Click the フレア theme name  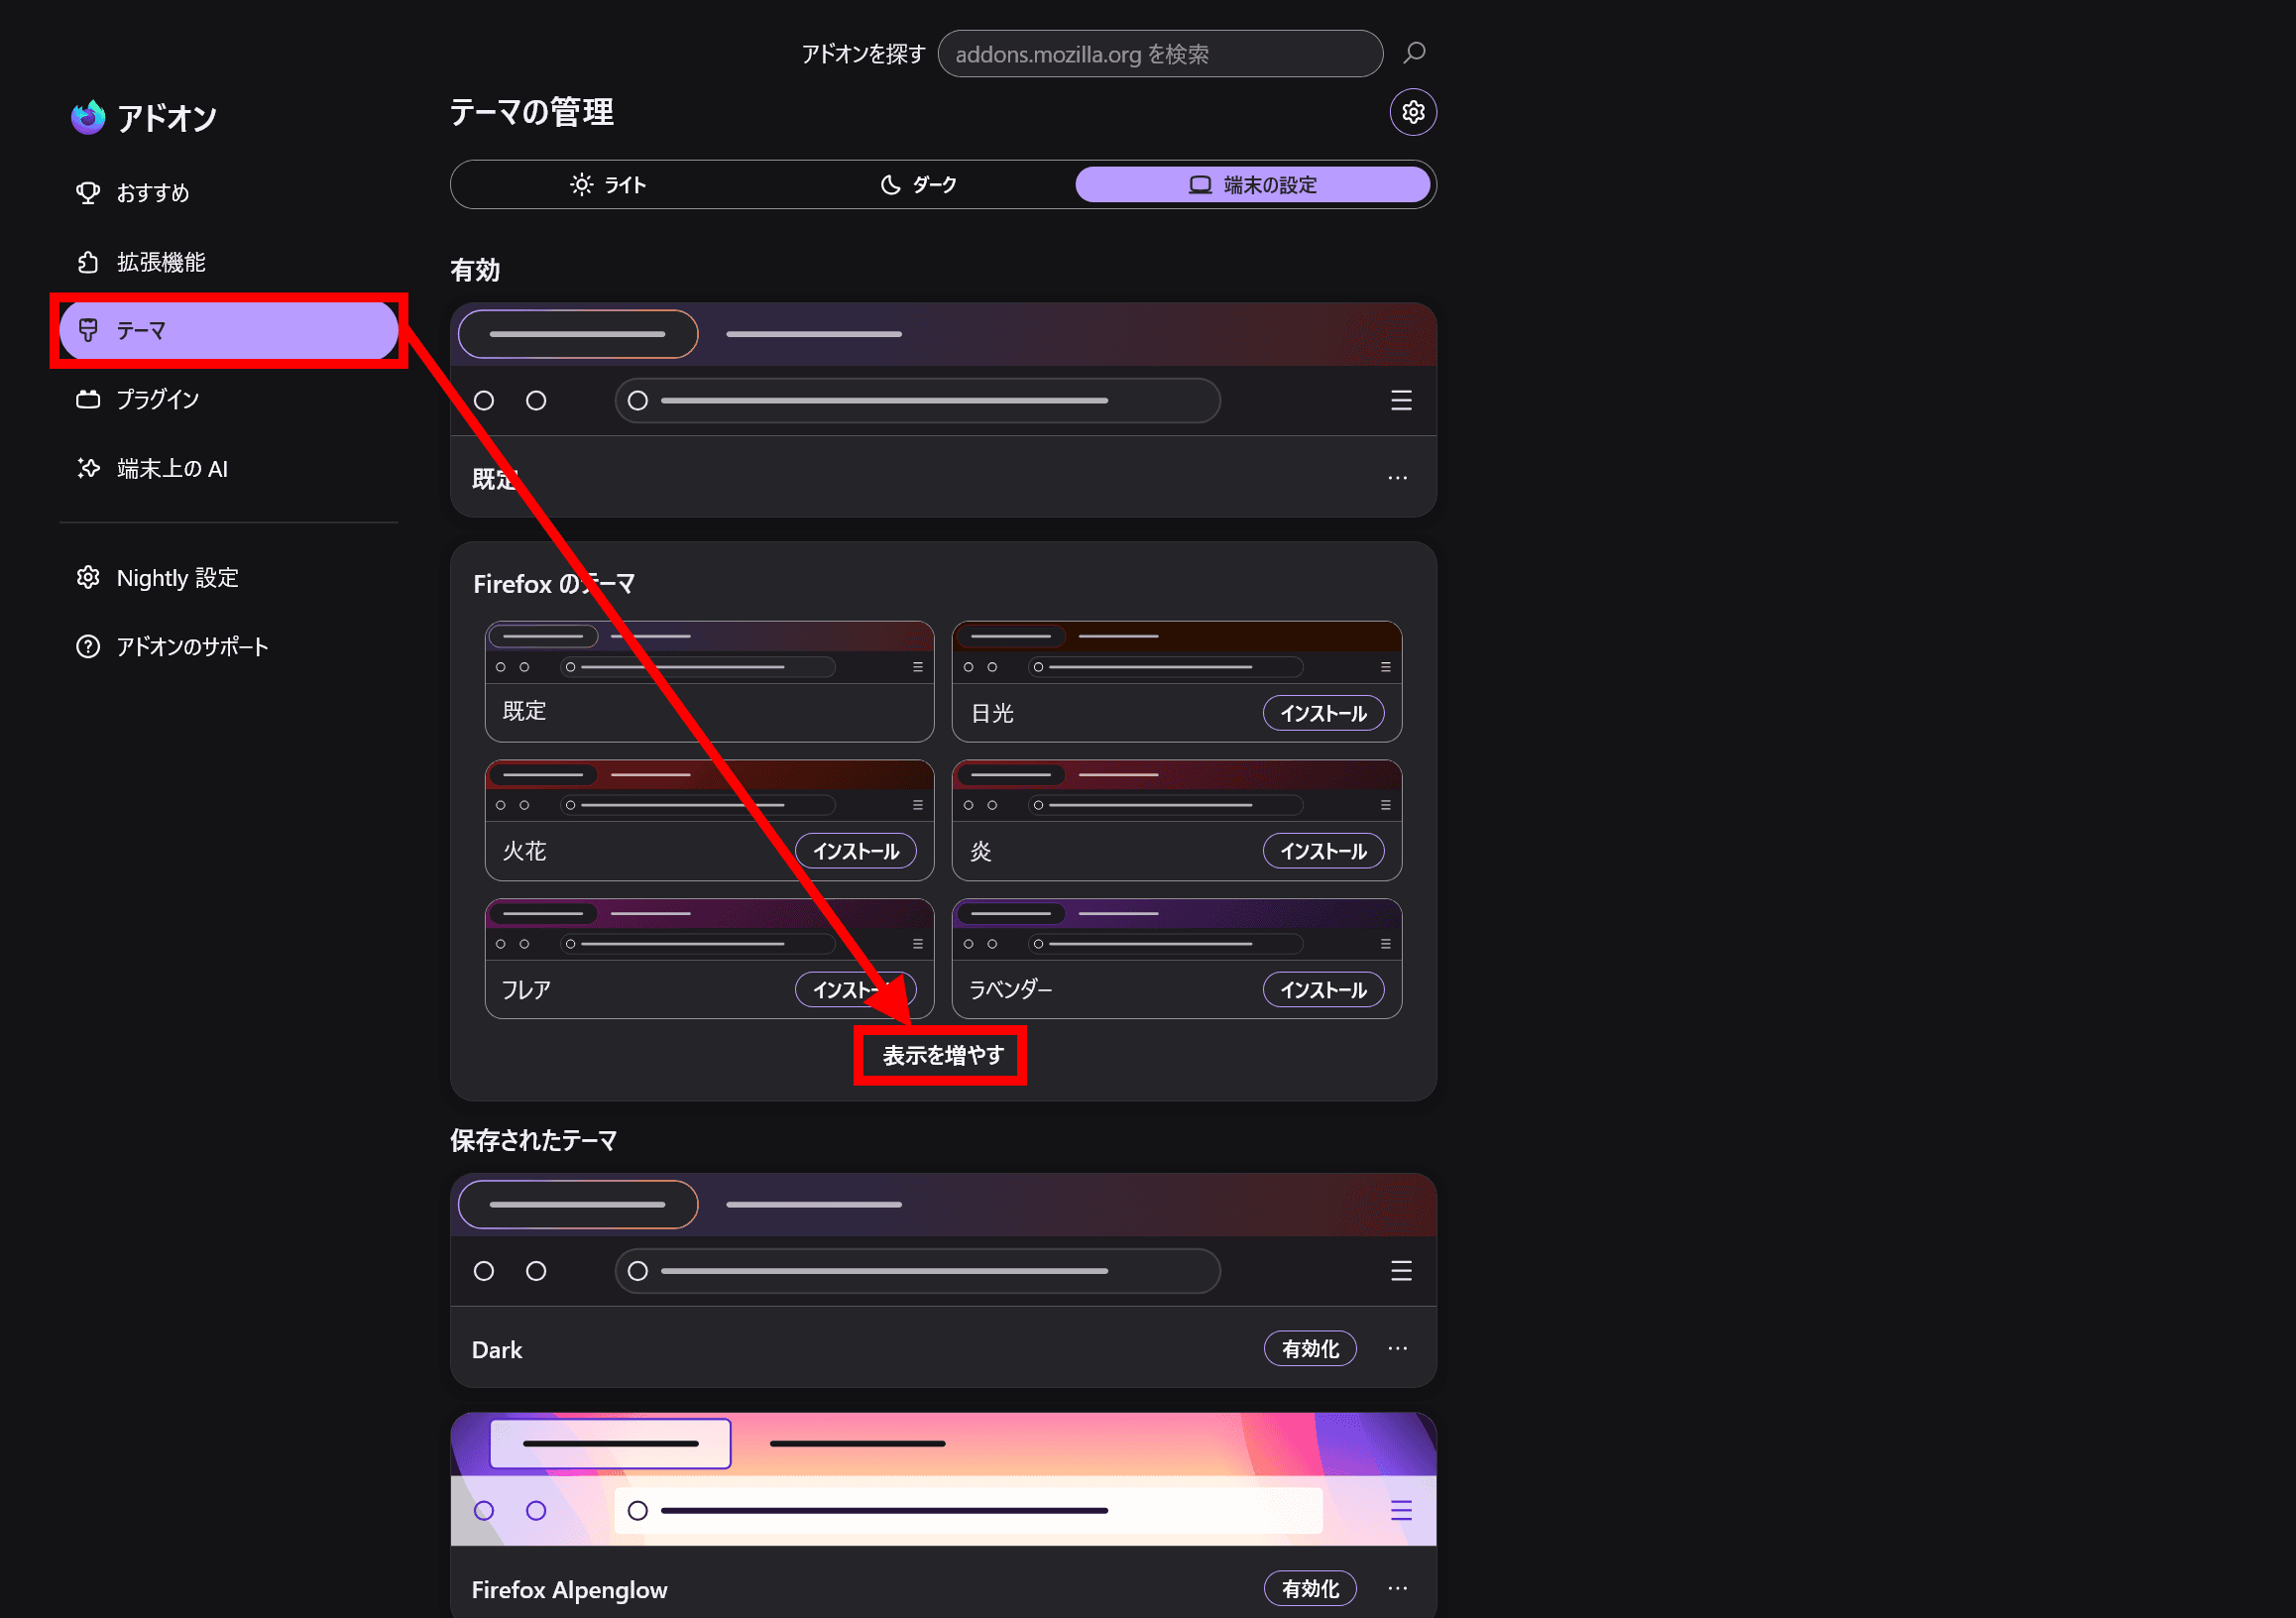[526, 990]
